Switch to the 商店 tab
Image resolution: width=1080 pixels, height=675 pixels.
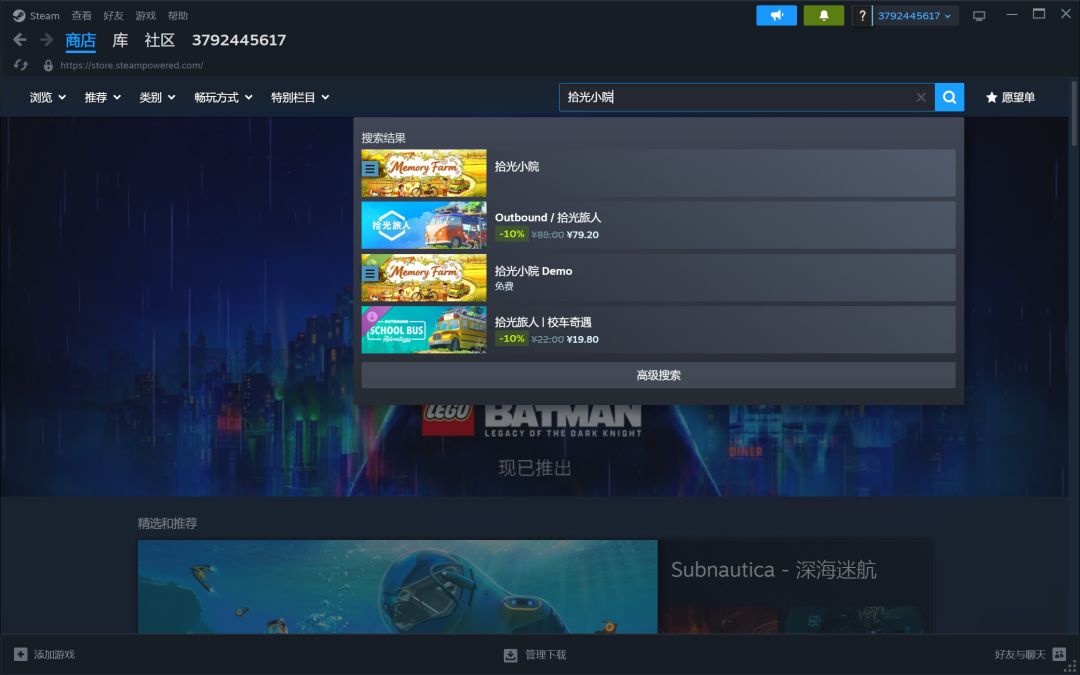click(x=81, y=40)
